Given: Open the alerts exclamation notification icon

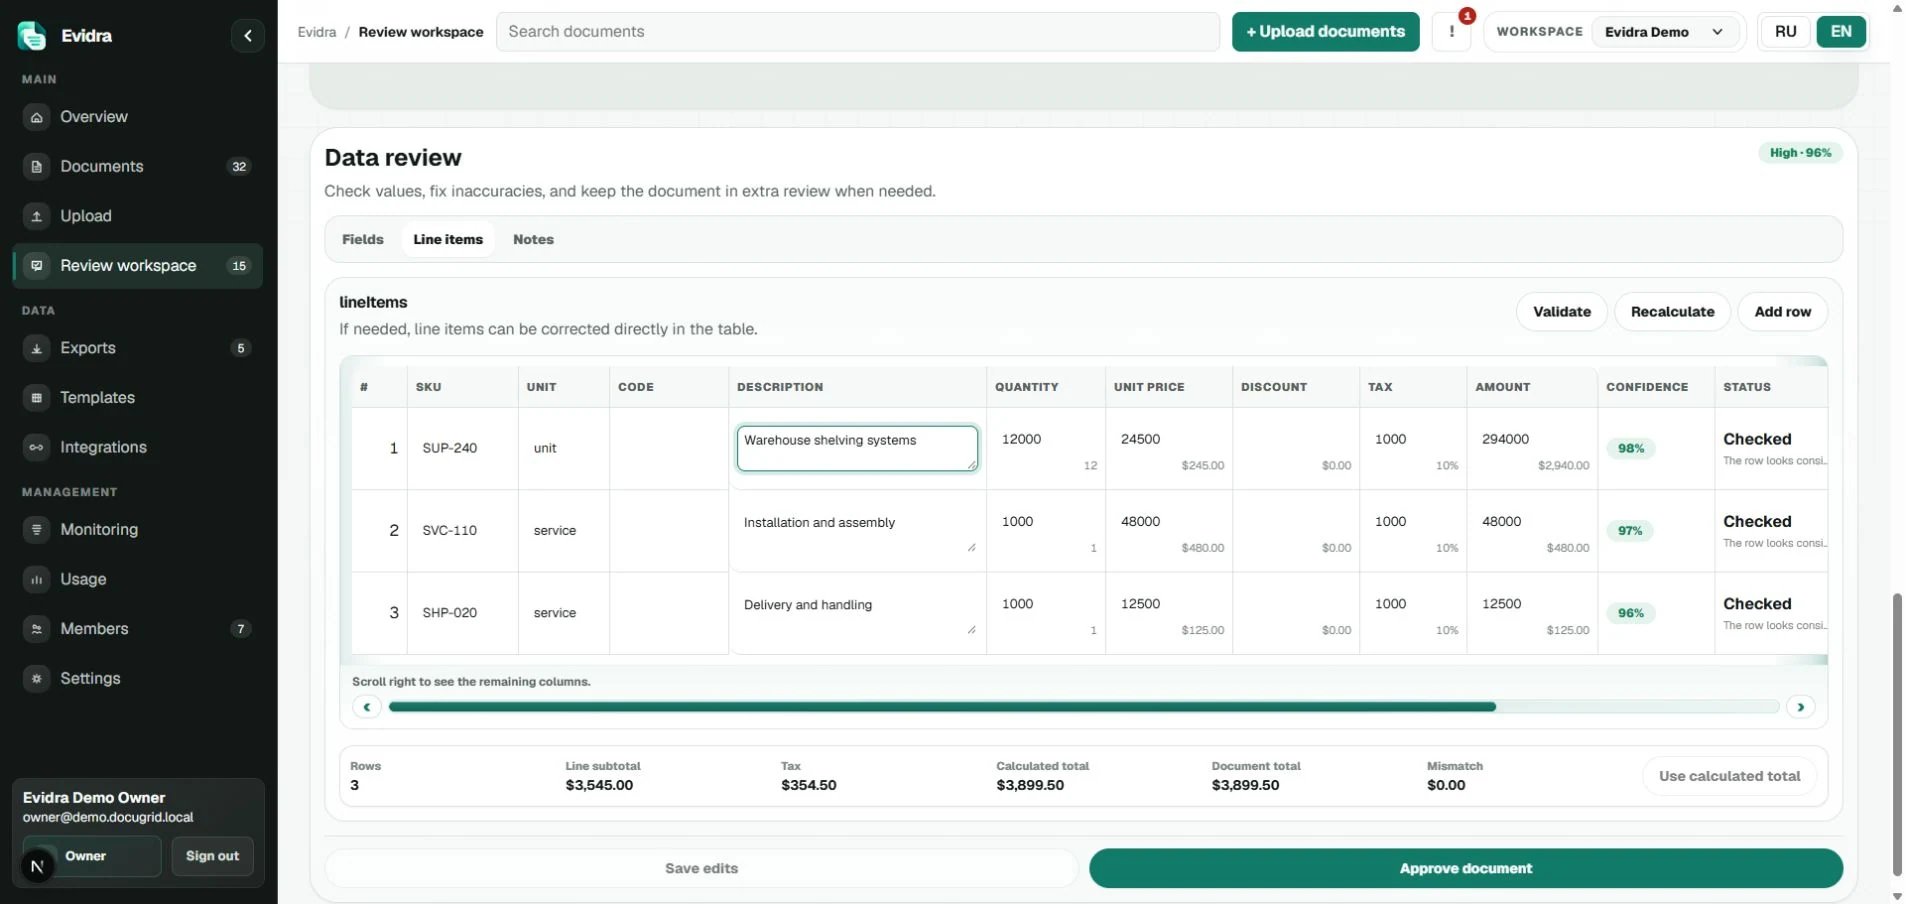Looking at the screenshot, I should click(x=1451, y=32).
